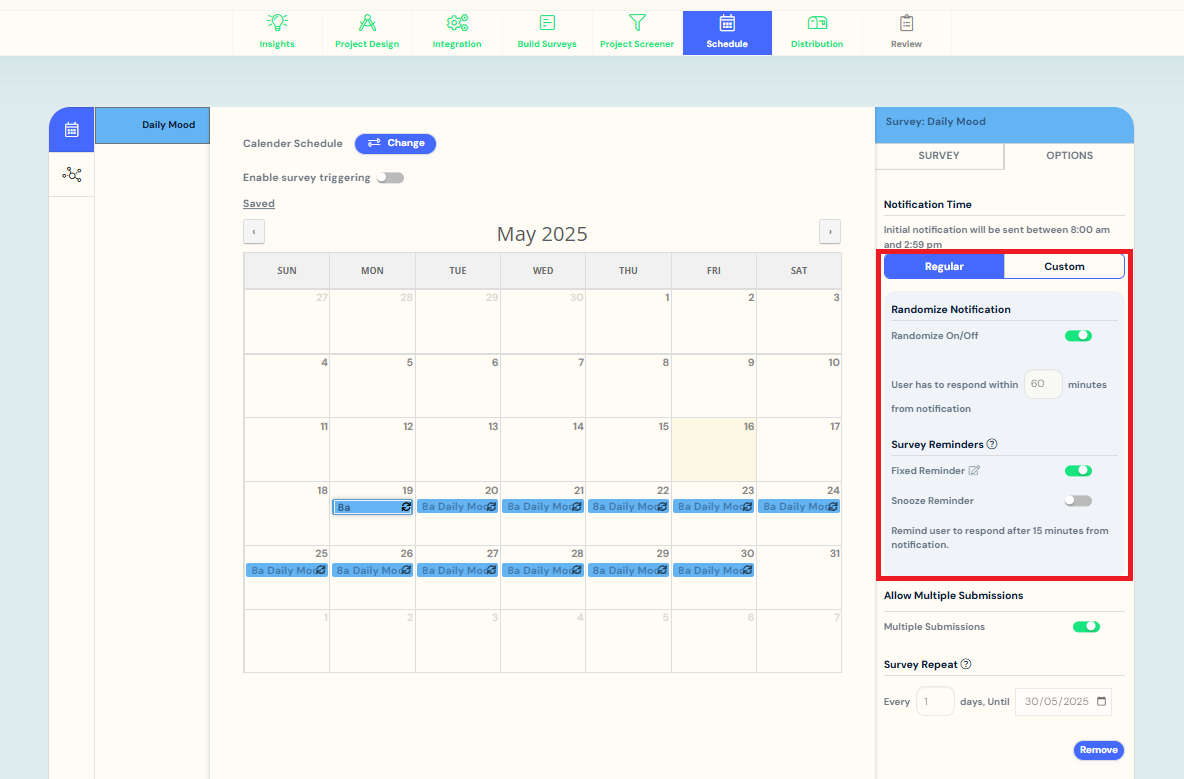The image size is (1184, 779).
Task: Open the Integration gears icon
Action: tap(457, 23)
